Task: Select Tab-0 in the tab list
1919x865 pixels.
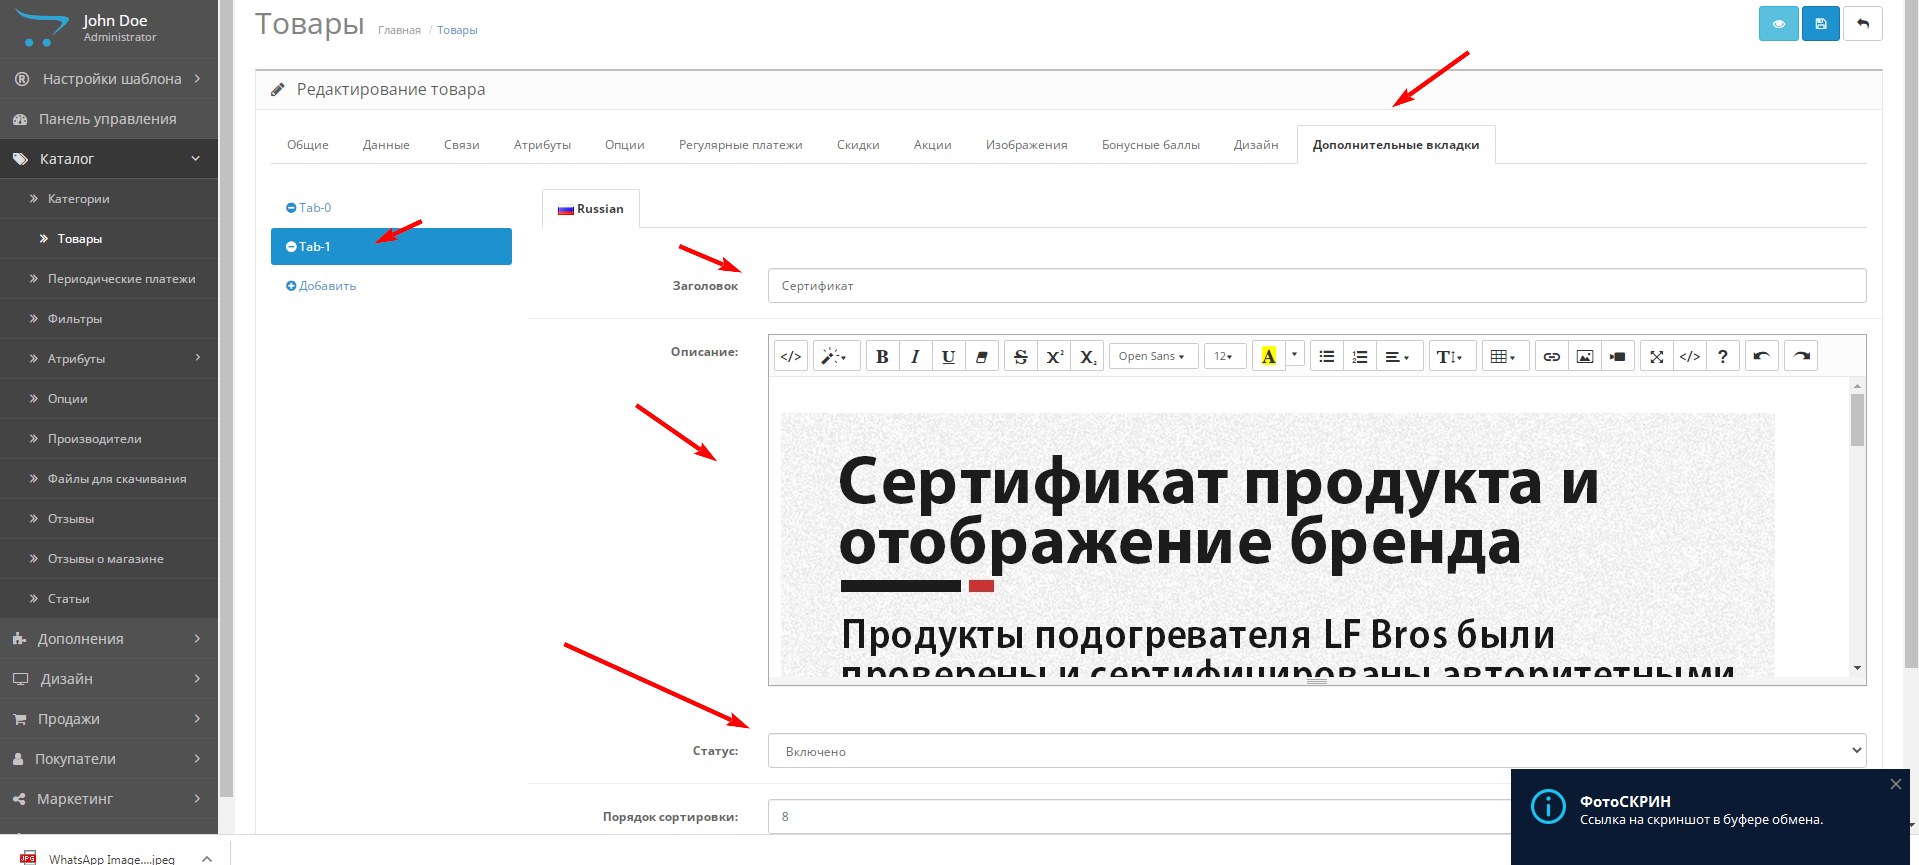Action: coord(391,208)
